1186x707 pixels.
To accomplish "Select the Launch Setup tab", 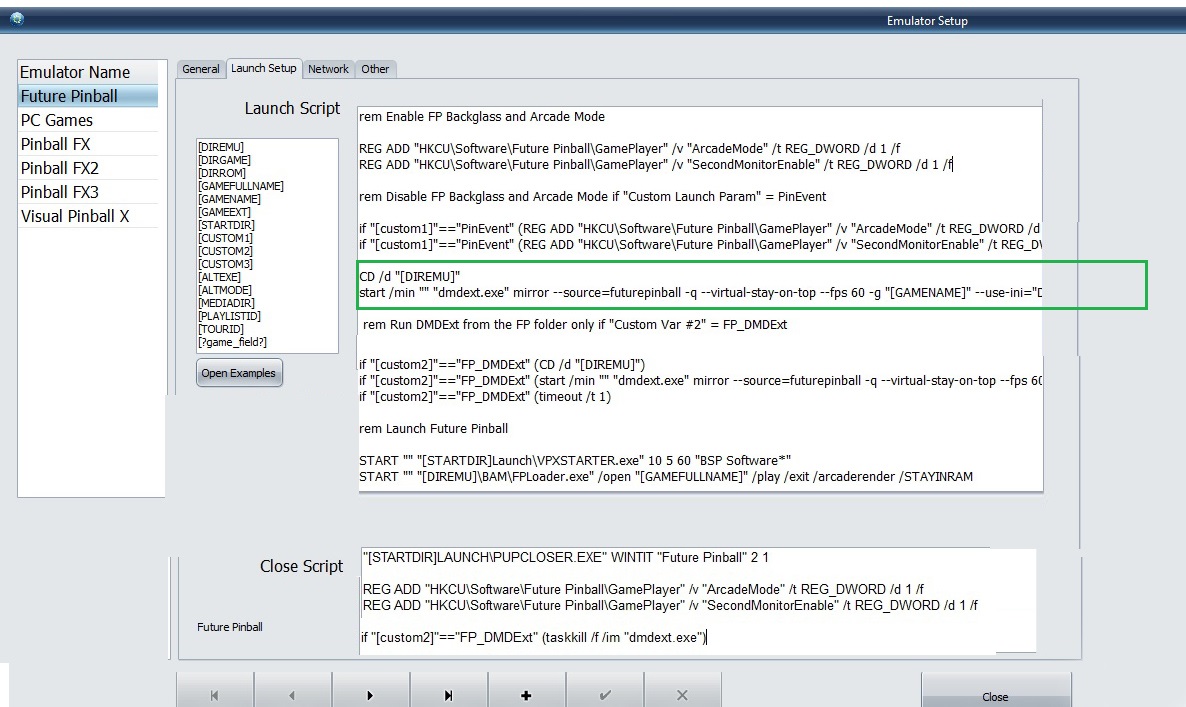I will (x=263, y=68).
